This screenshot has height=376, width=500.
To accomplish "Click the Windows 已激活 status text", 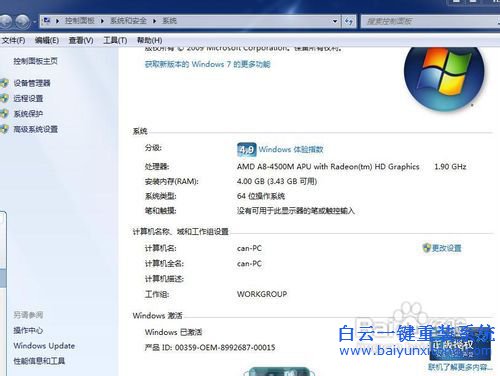I will (173, 332).
